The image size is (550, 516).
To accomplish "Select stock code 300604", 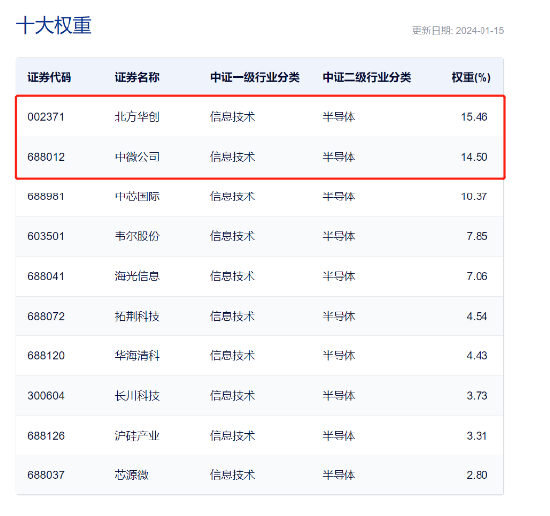I will coord(46,396).
